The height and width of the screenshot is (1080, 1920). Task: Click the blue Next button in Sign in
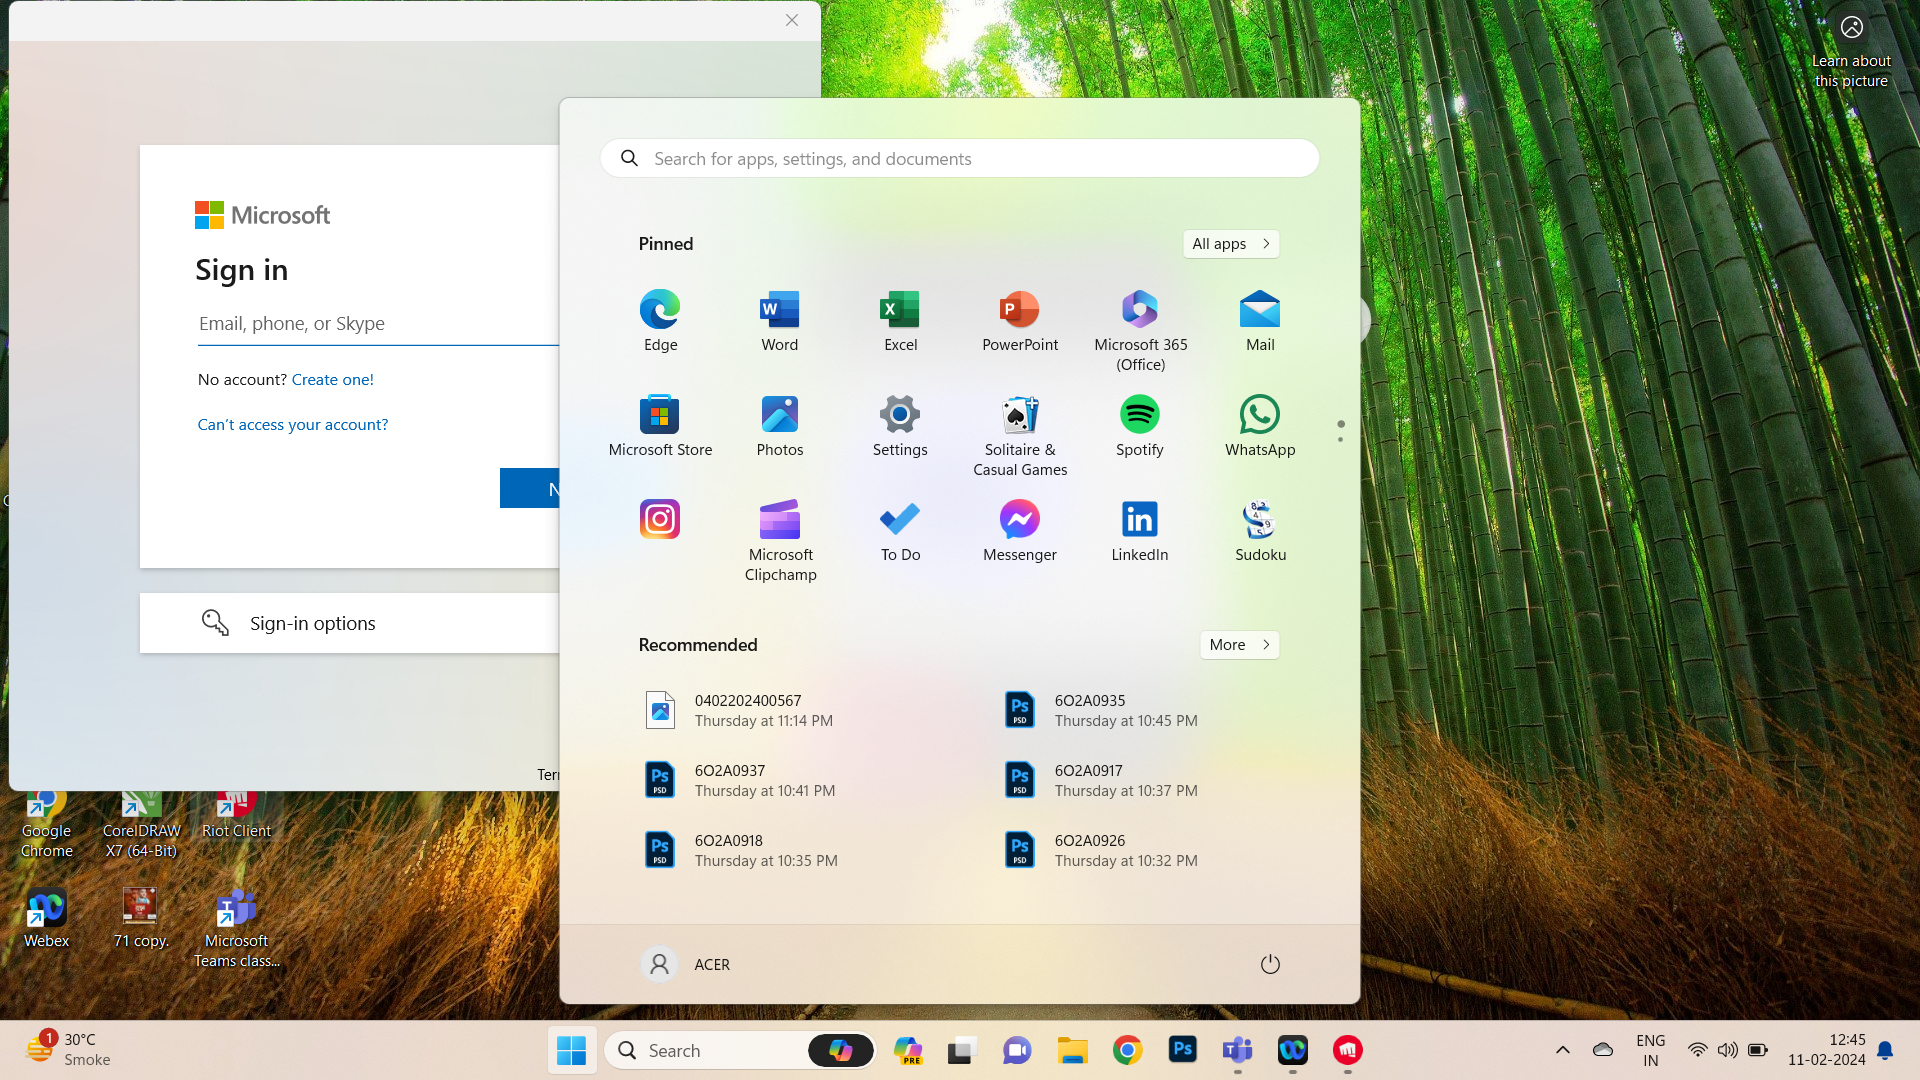pyautogui.click(x=530, y=488)
